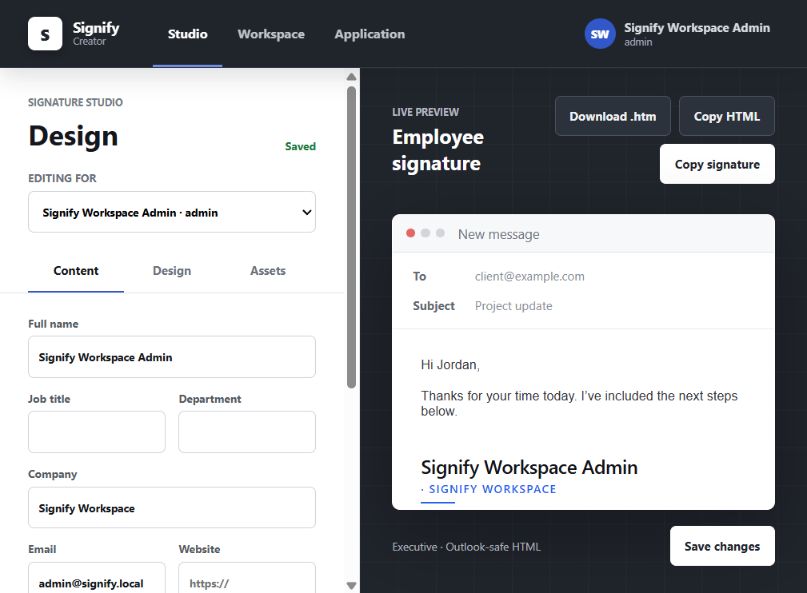Image resolution: width=807 pixels, height=593 pixels.
Task: Click the left panel scrollbar thumb
Action: point(352,237)
